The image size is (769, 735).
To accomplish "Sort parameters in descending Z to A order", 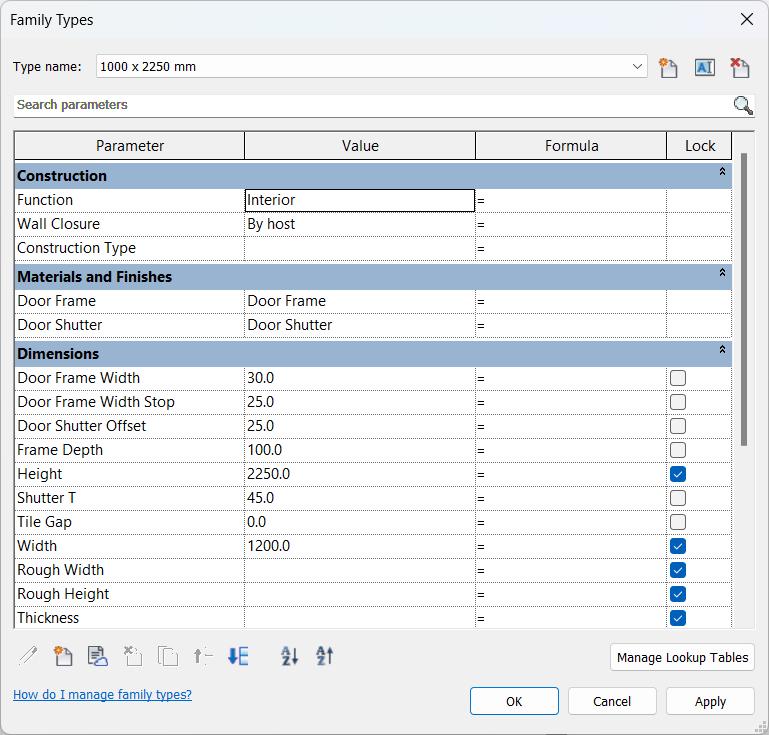I will point(325,656).
